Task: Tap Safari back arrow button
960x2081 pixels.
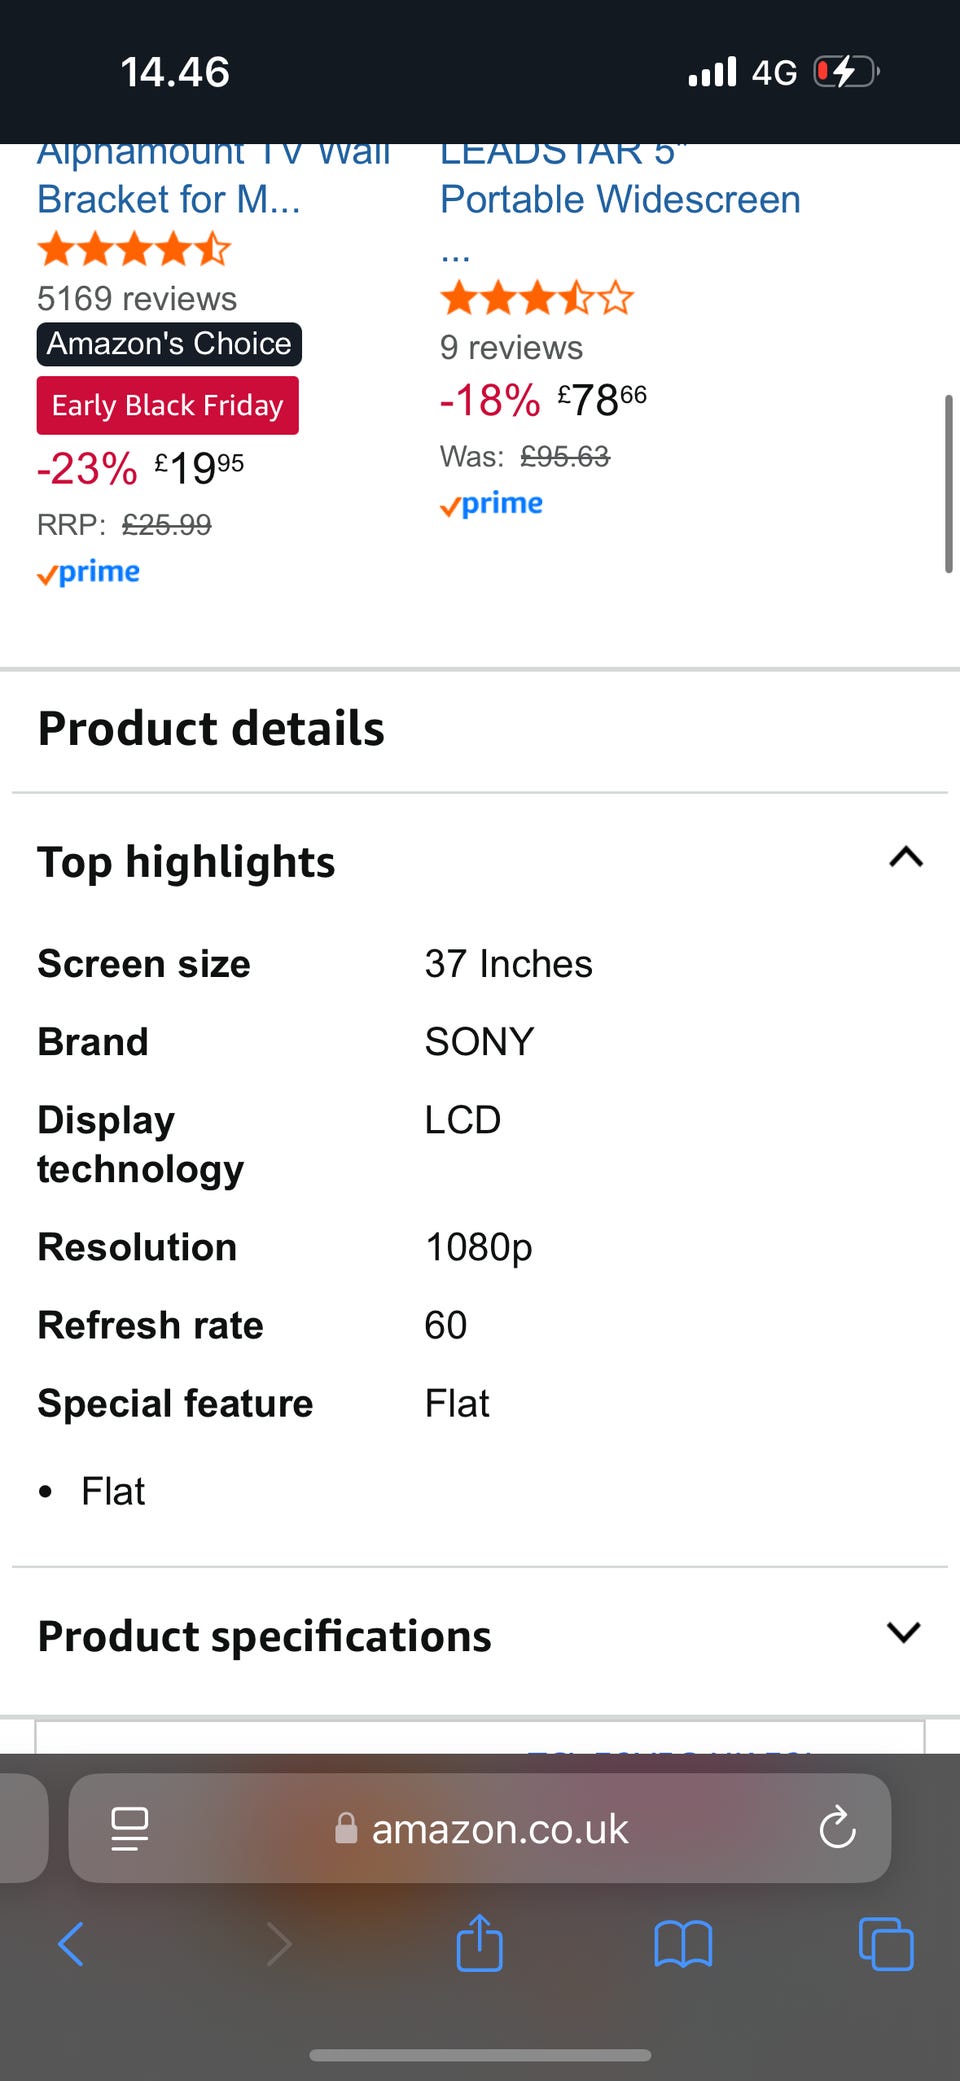Action: coord(71,1944)
